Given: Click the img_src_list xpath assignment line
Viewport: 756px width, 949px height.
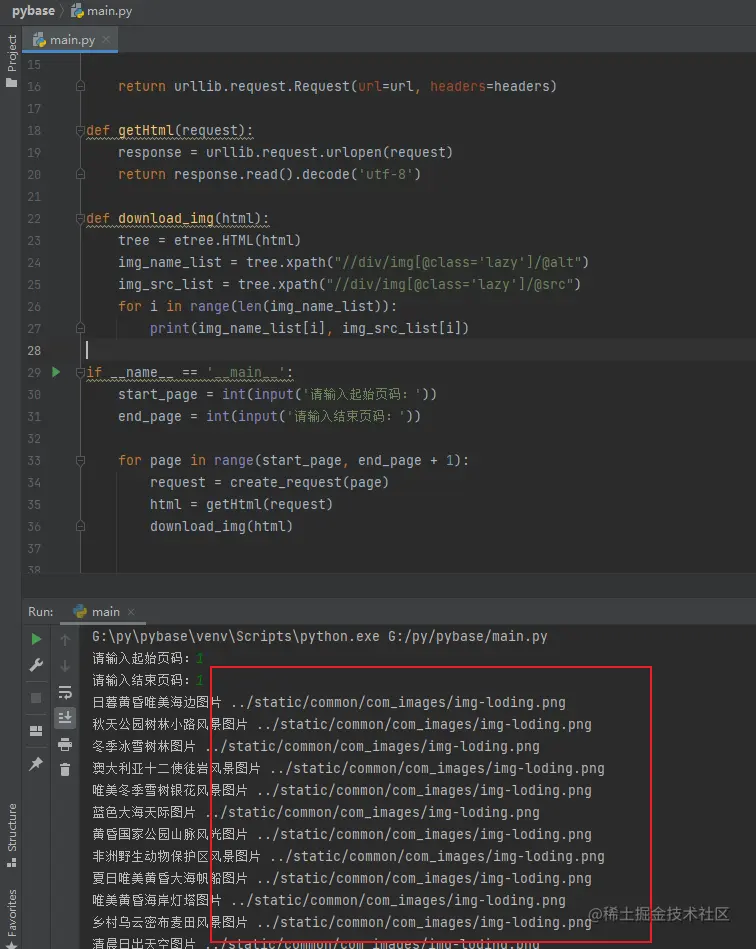Looking at the screenshot, I should (x=349, y=284).
